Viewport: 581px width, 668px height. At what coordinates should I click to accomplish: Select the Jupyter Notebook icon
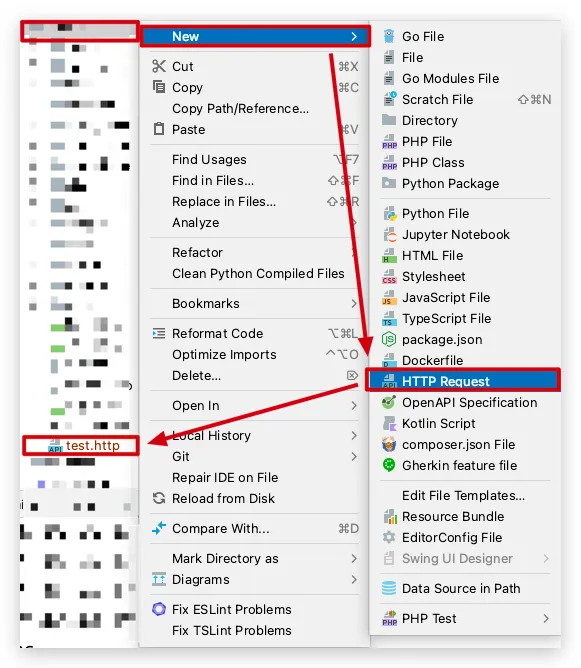click(x=389, y=234)
